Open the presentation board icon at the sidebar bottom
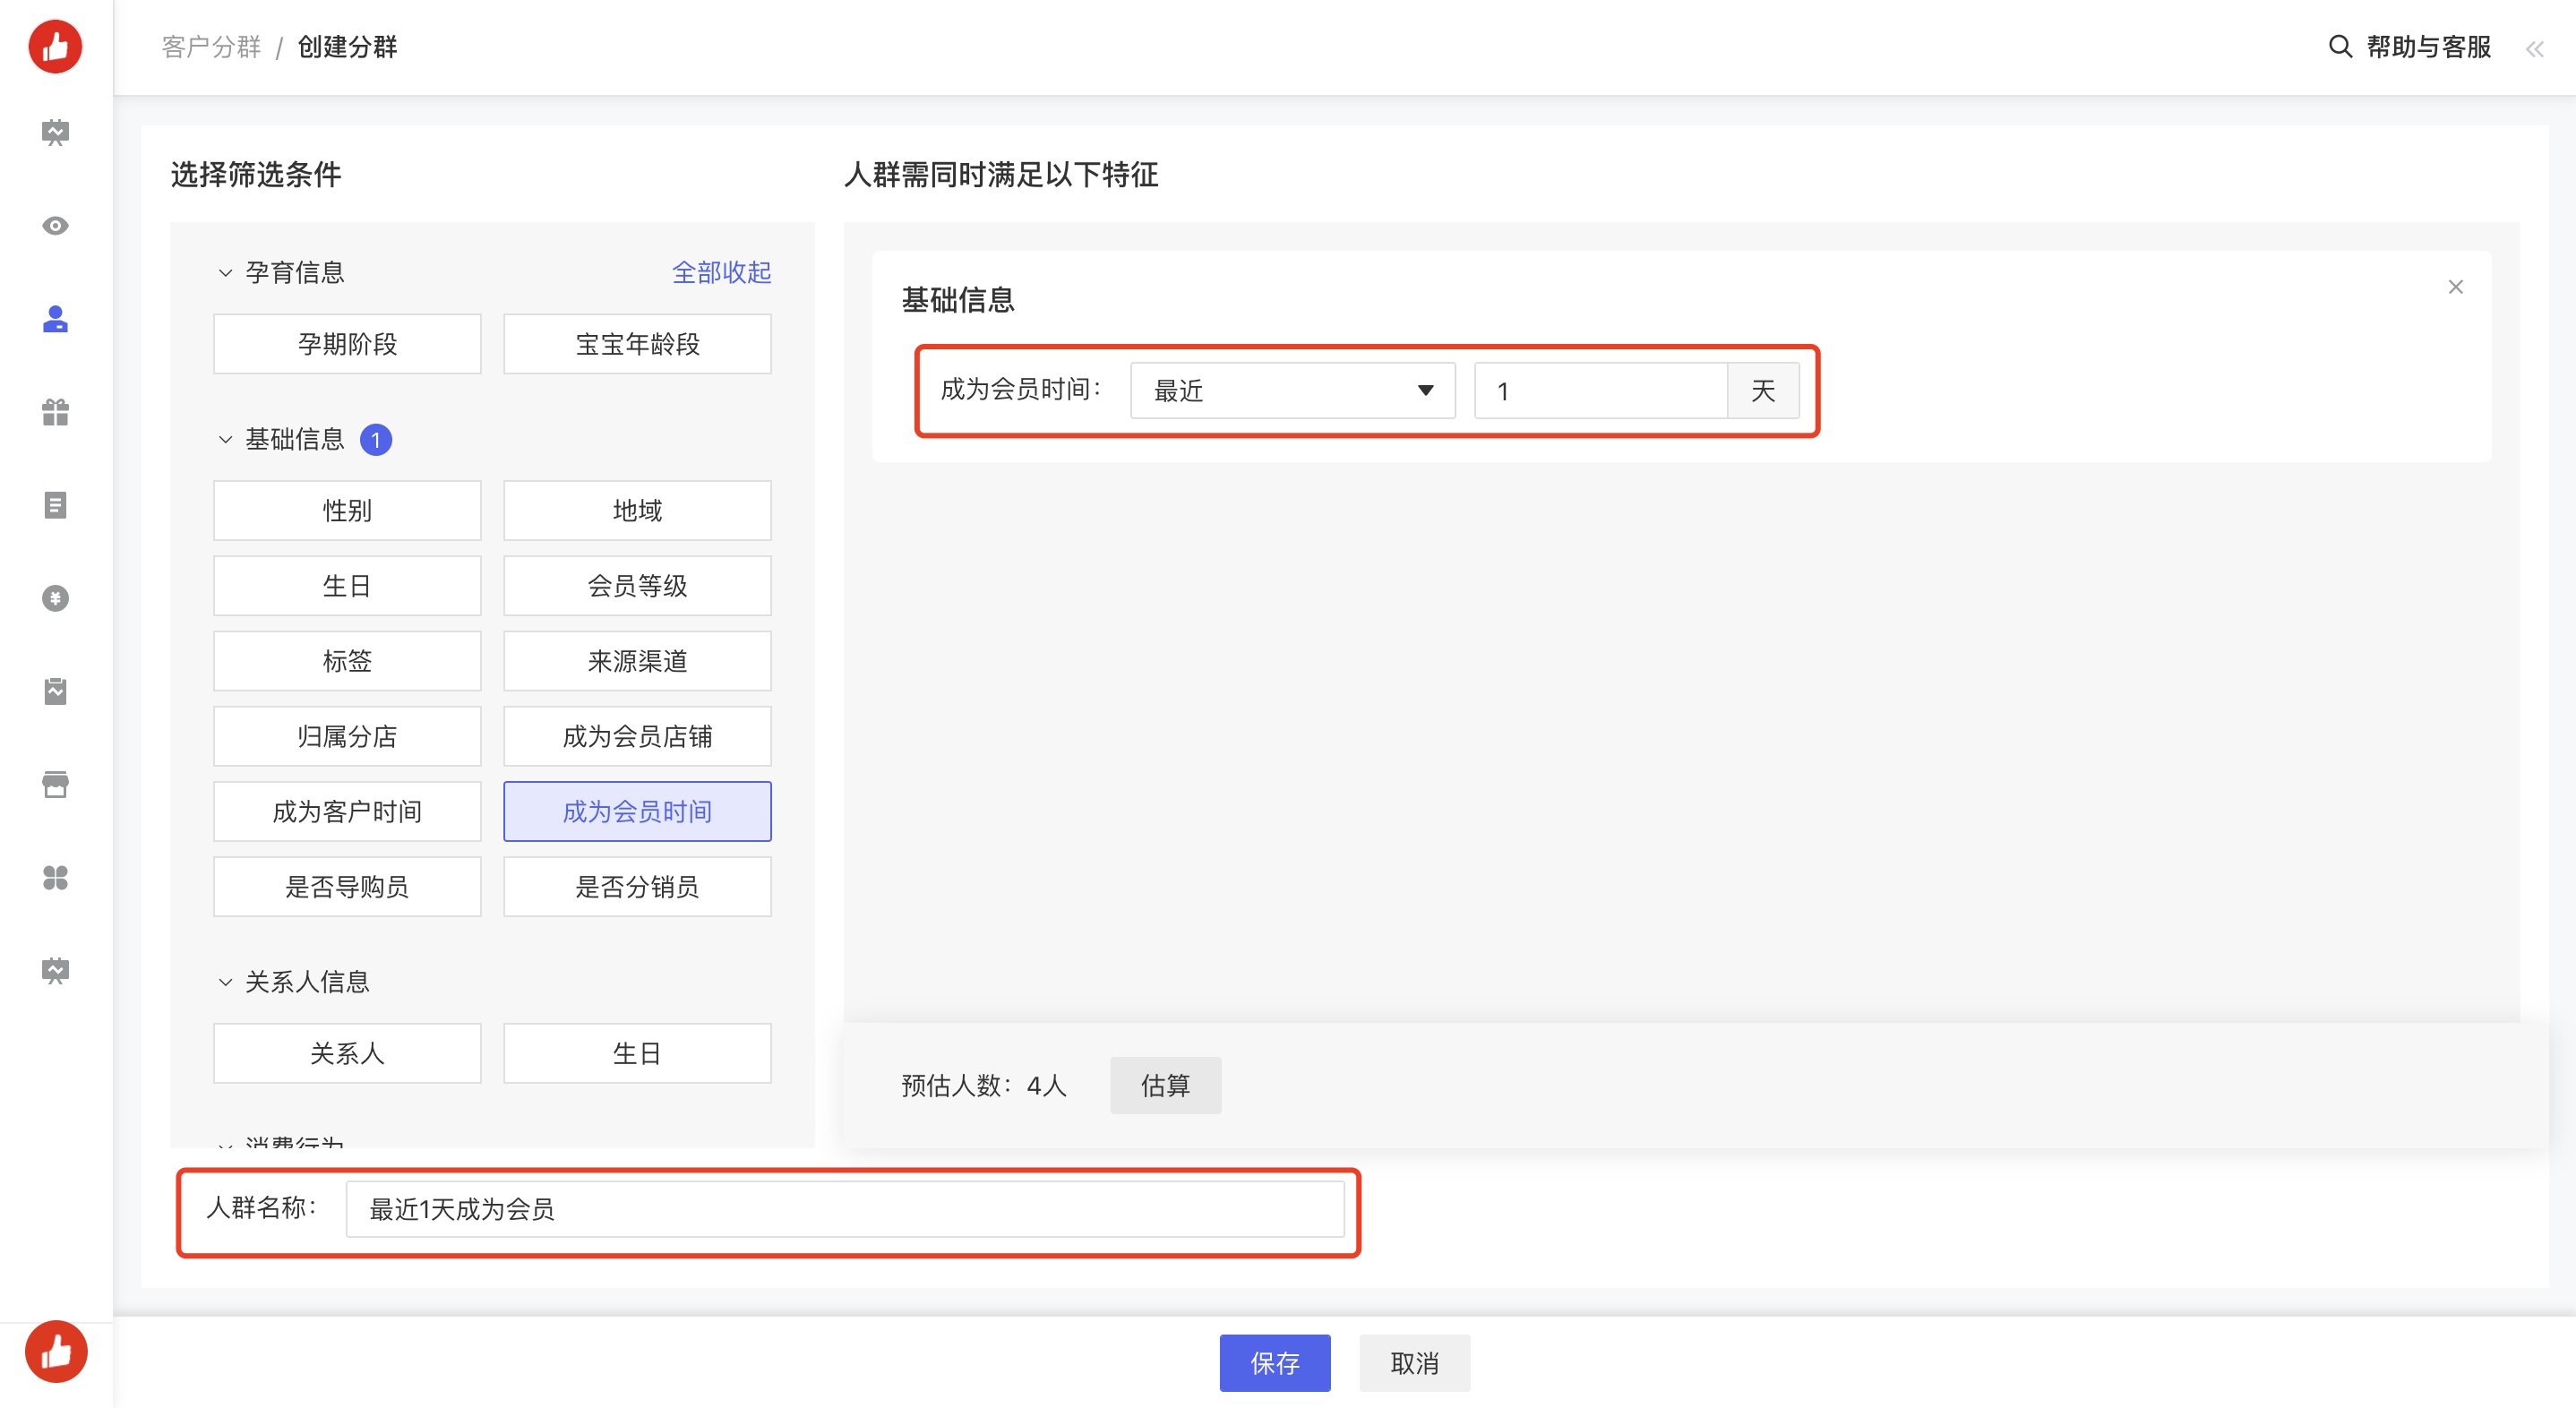Screen dimensions: 2576x1408 (x=55, y=970)
